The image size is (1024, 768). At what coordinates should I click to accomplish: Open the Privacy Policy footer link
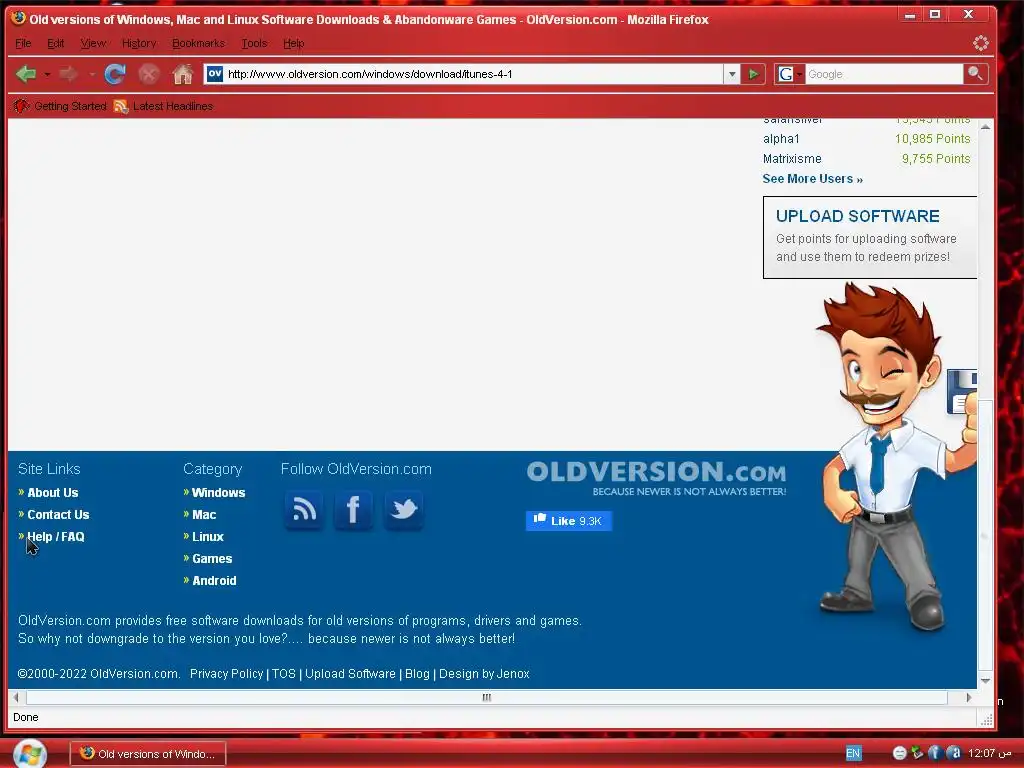pyautogui.click(x=226, y=673)
